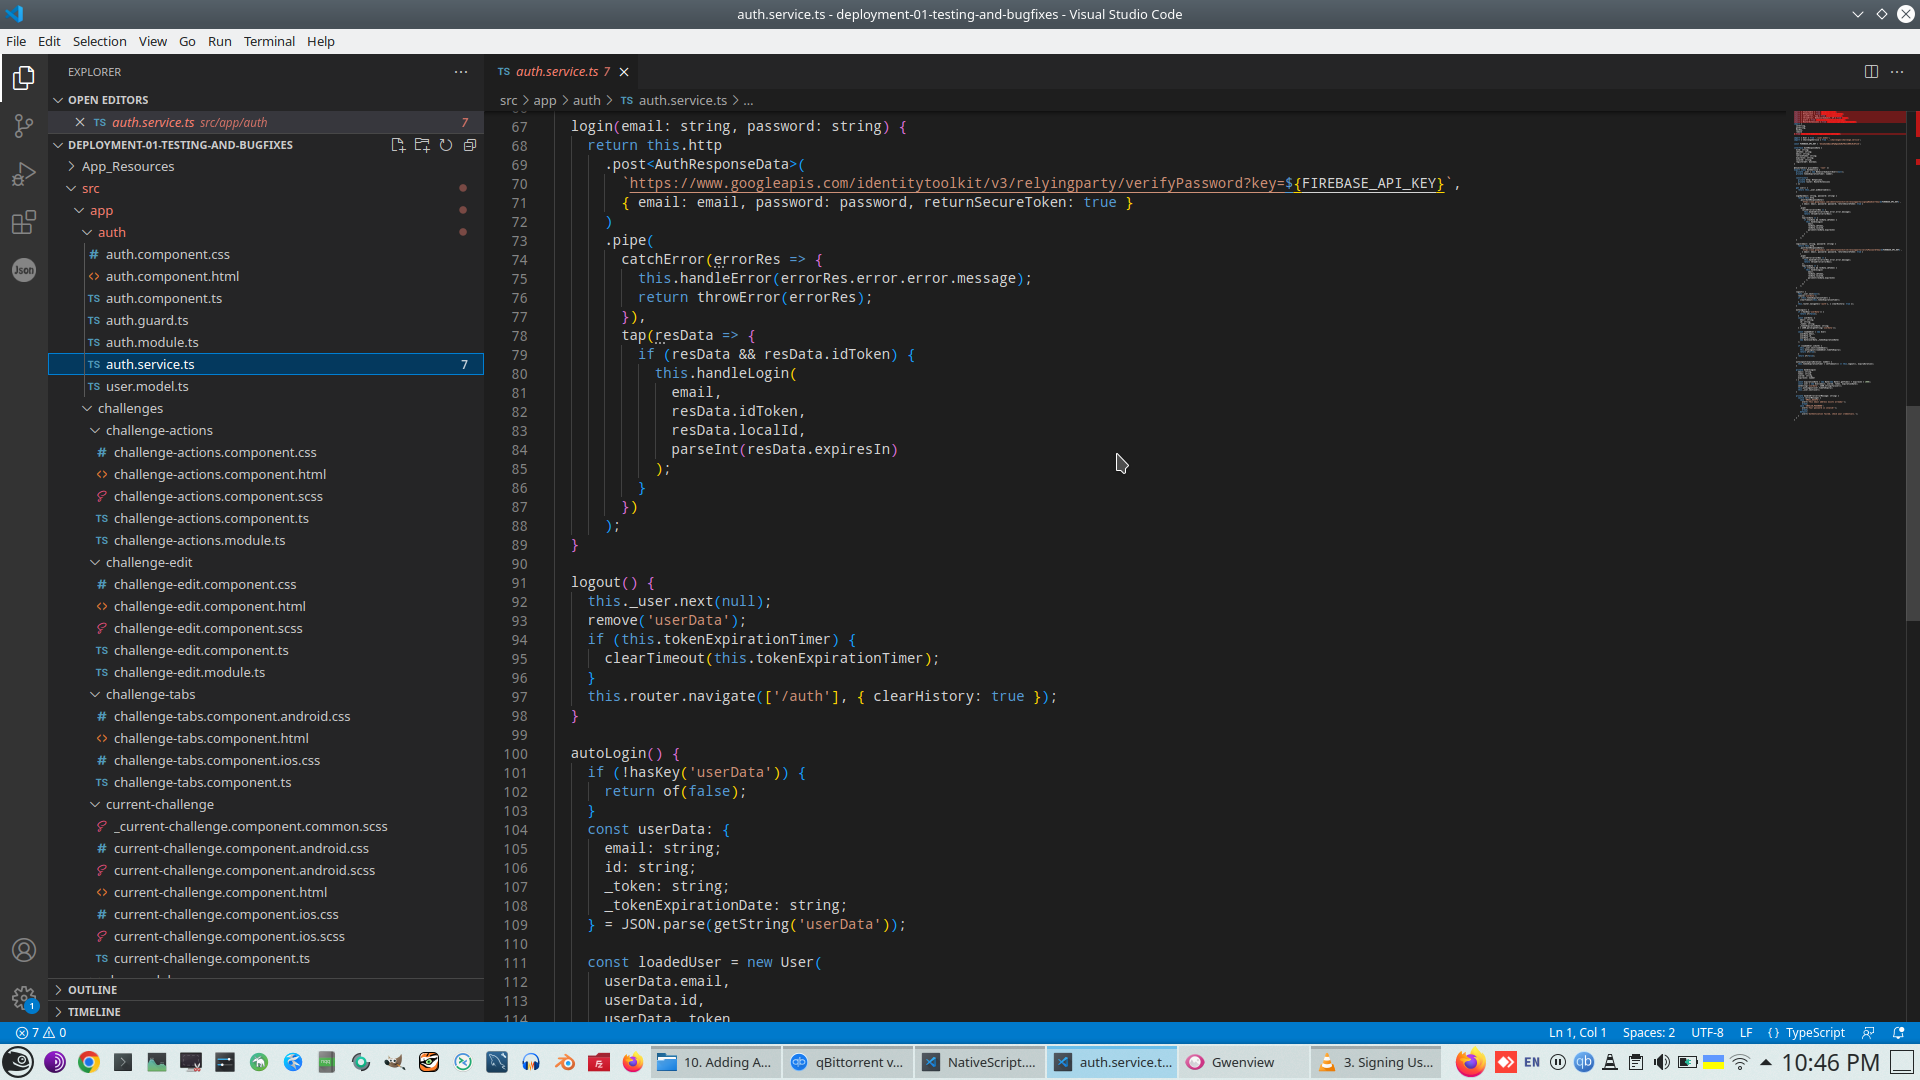Split the editor to the right
Image resolution: width=1920 pixels, height=1080 pixels.
[x=1870, y=72]
